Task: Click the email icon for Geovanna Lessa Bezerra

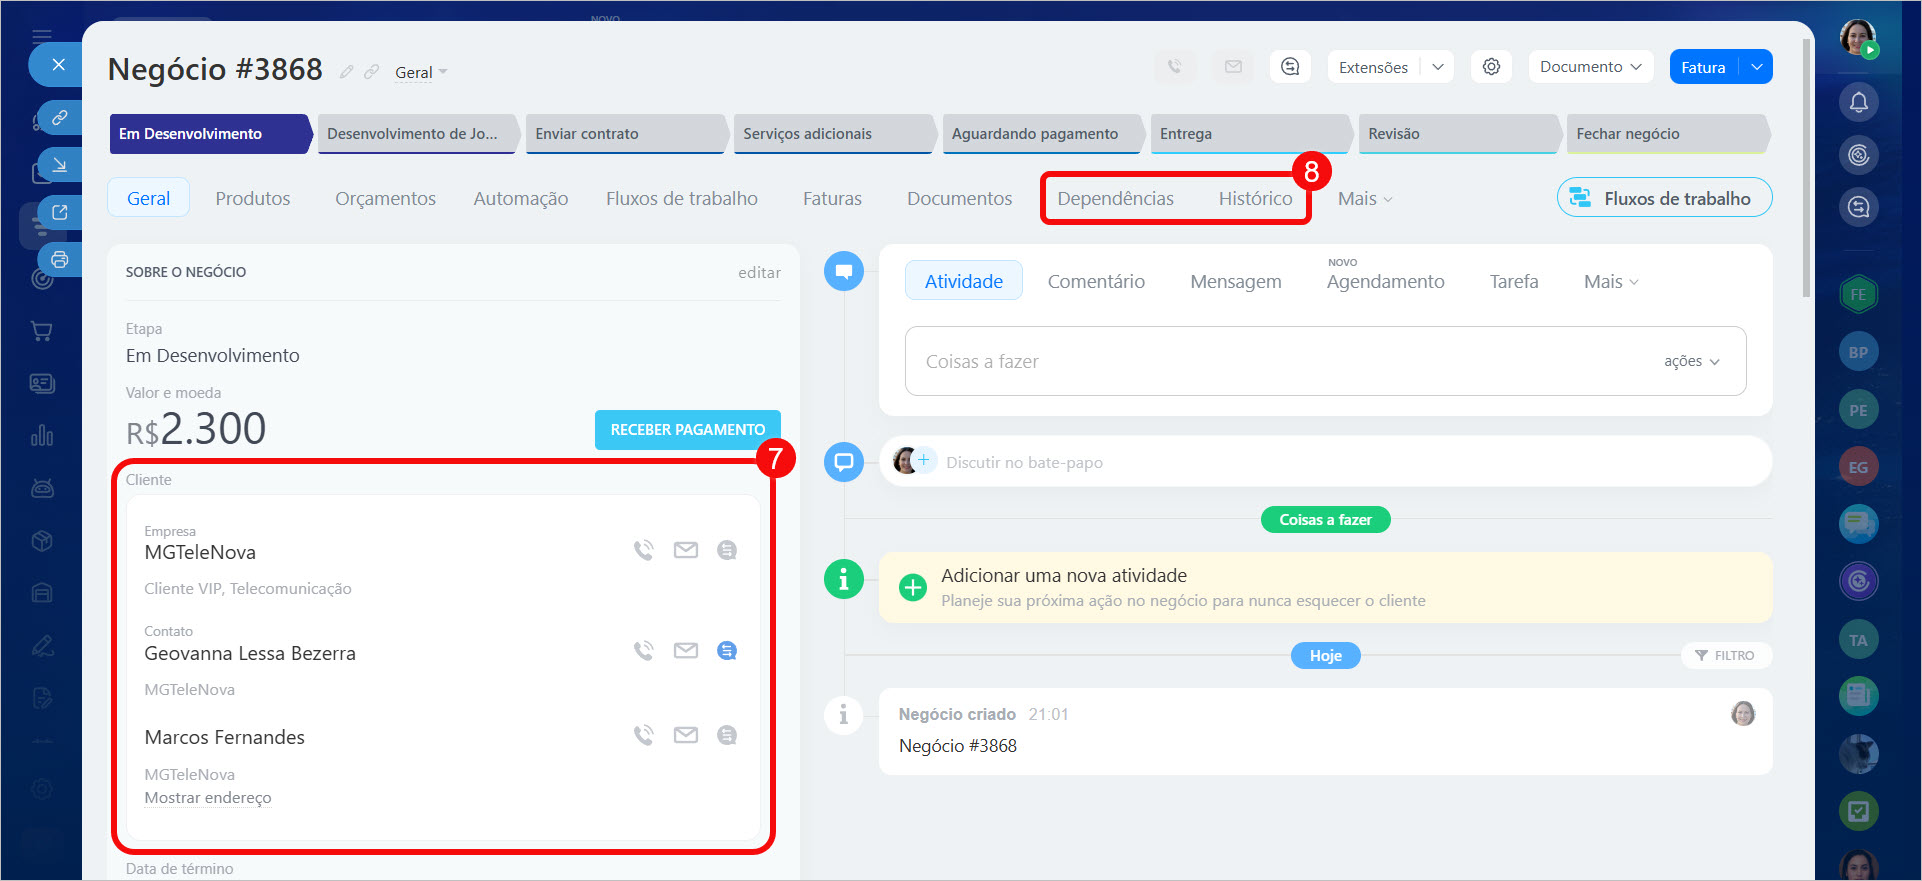Action: 685,651
